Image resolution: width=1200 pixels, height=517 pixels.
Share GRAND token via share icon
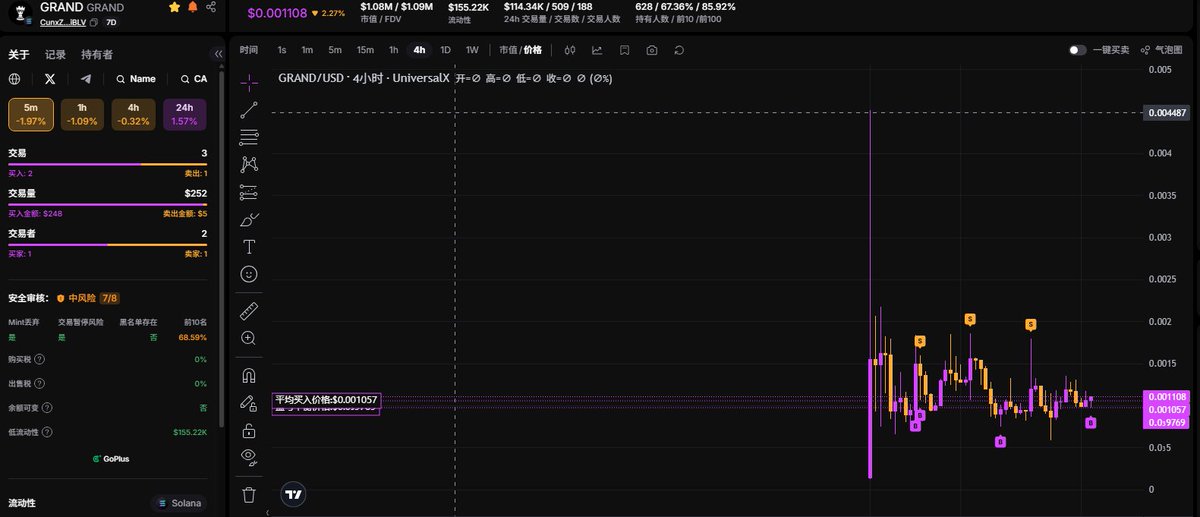(211, 7)
